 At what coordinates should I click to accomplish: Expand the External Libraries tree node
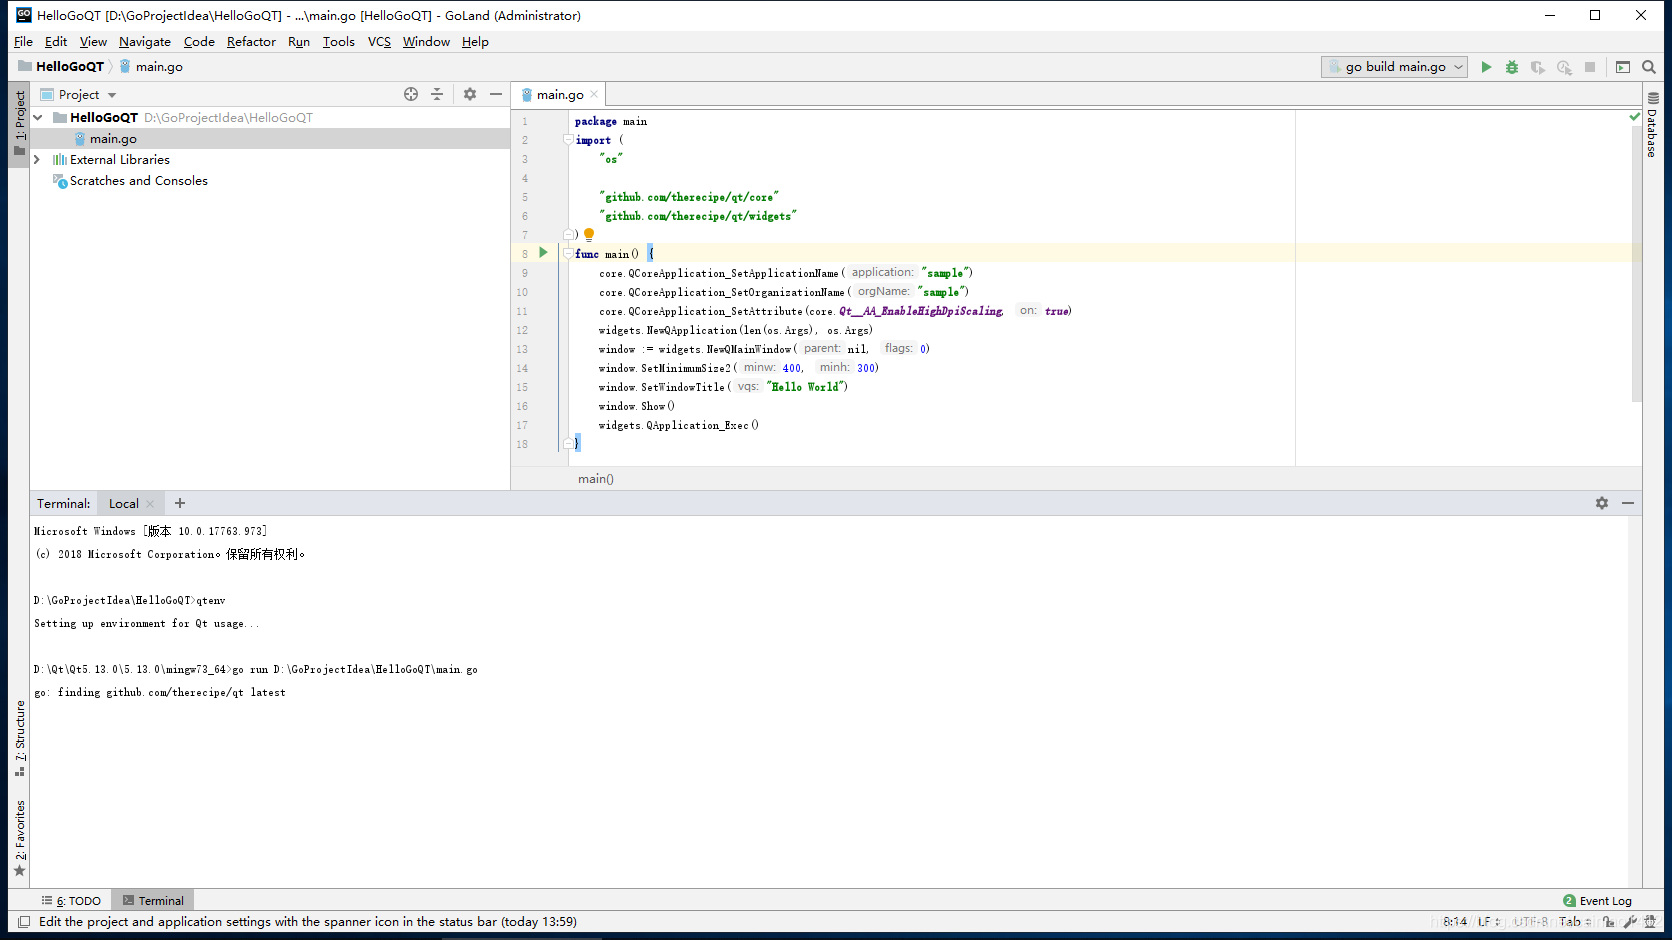[37, 160]
